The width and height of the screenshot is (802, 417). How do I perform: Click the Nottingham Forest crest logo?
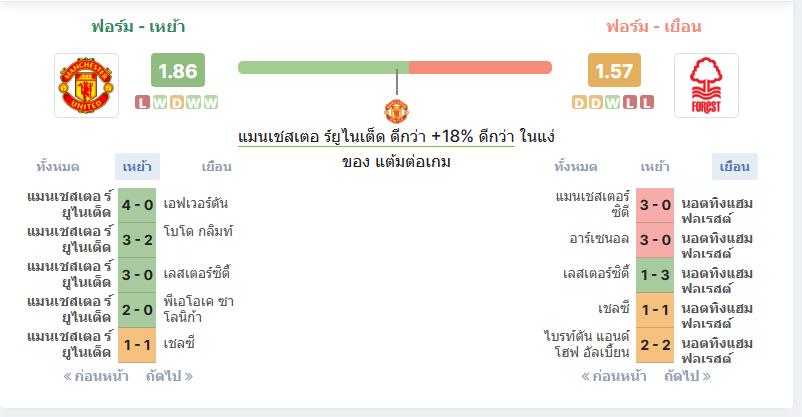706,85
